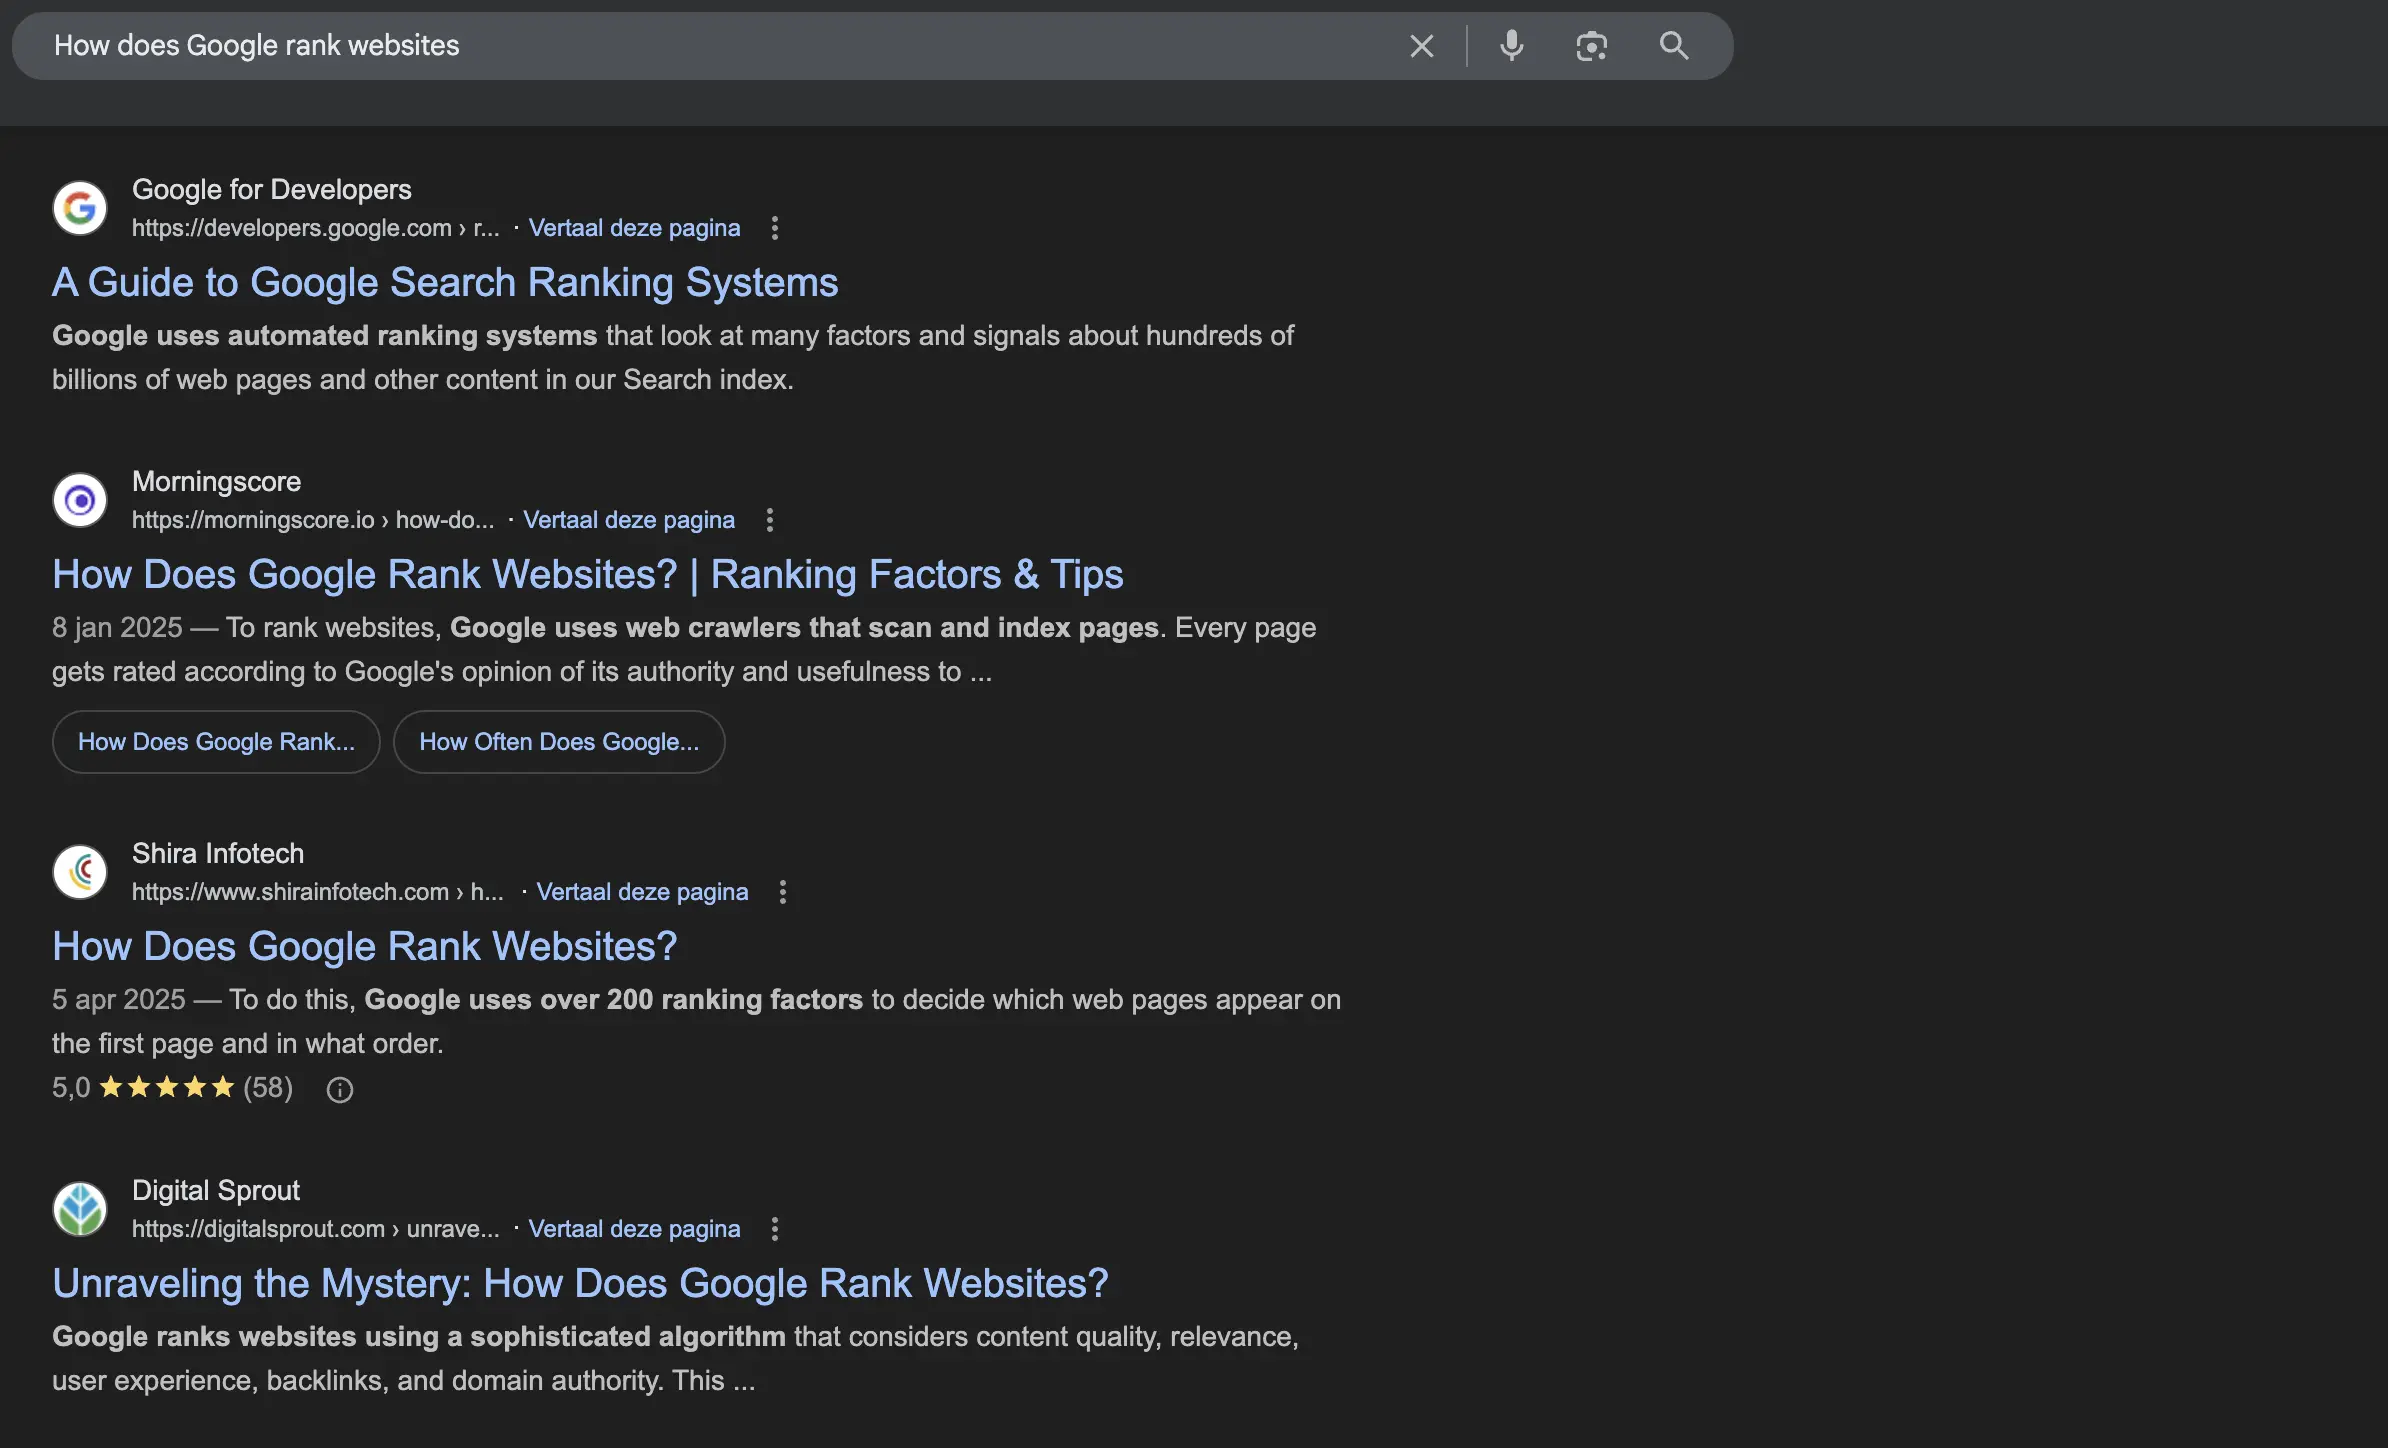Open 'How Does Google Rank Websites? | Ranking Factors & Tips'

point(588,575)
